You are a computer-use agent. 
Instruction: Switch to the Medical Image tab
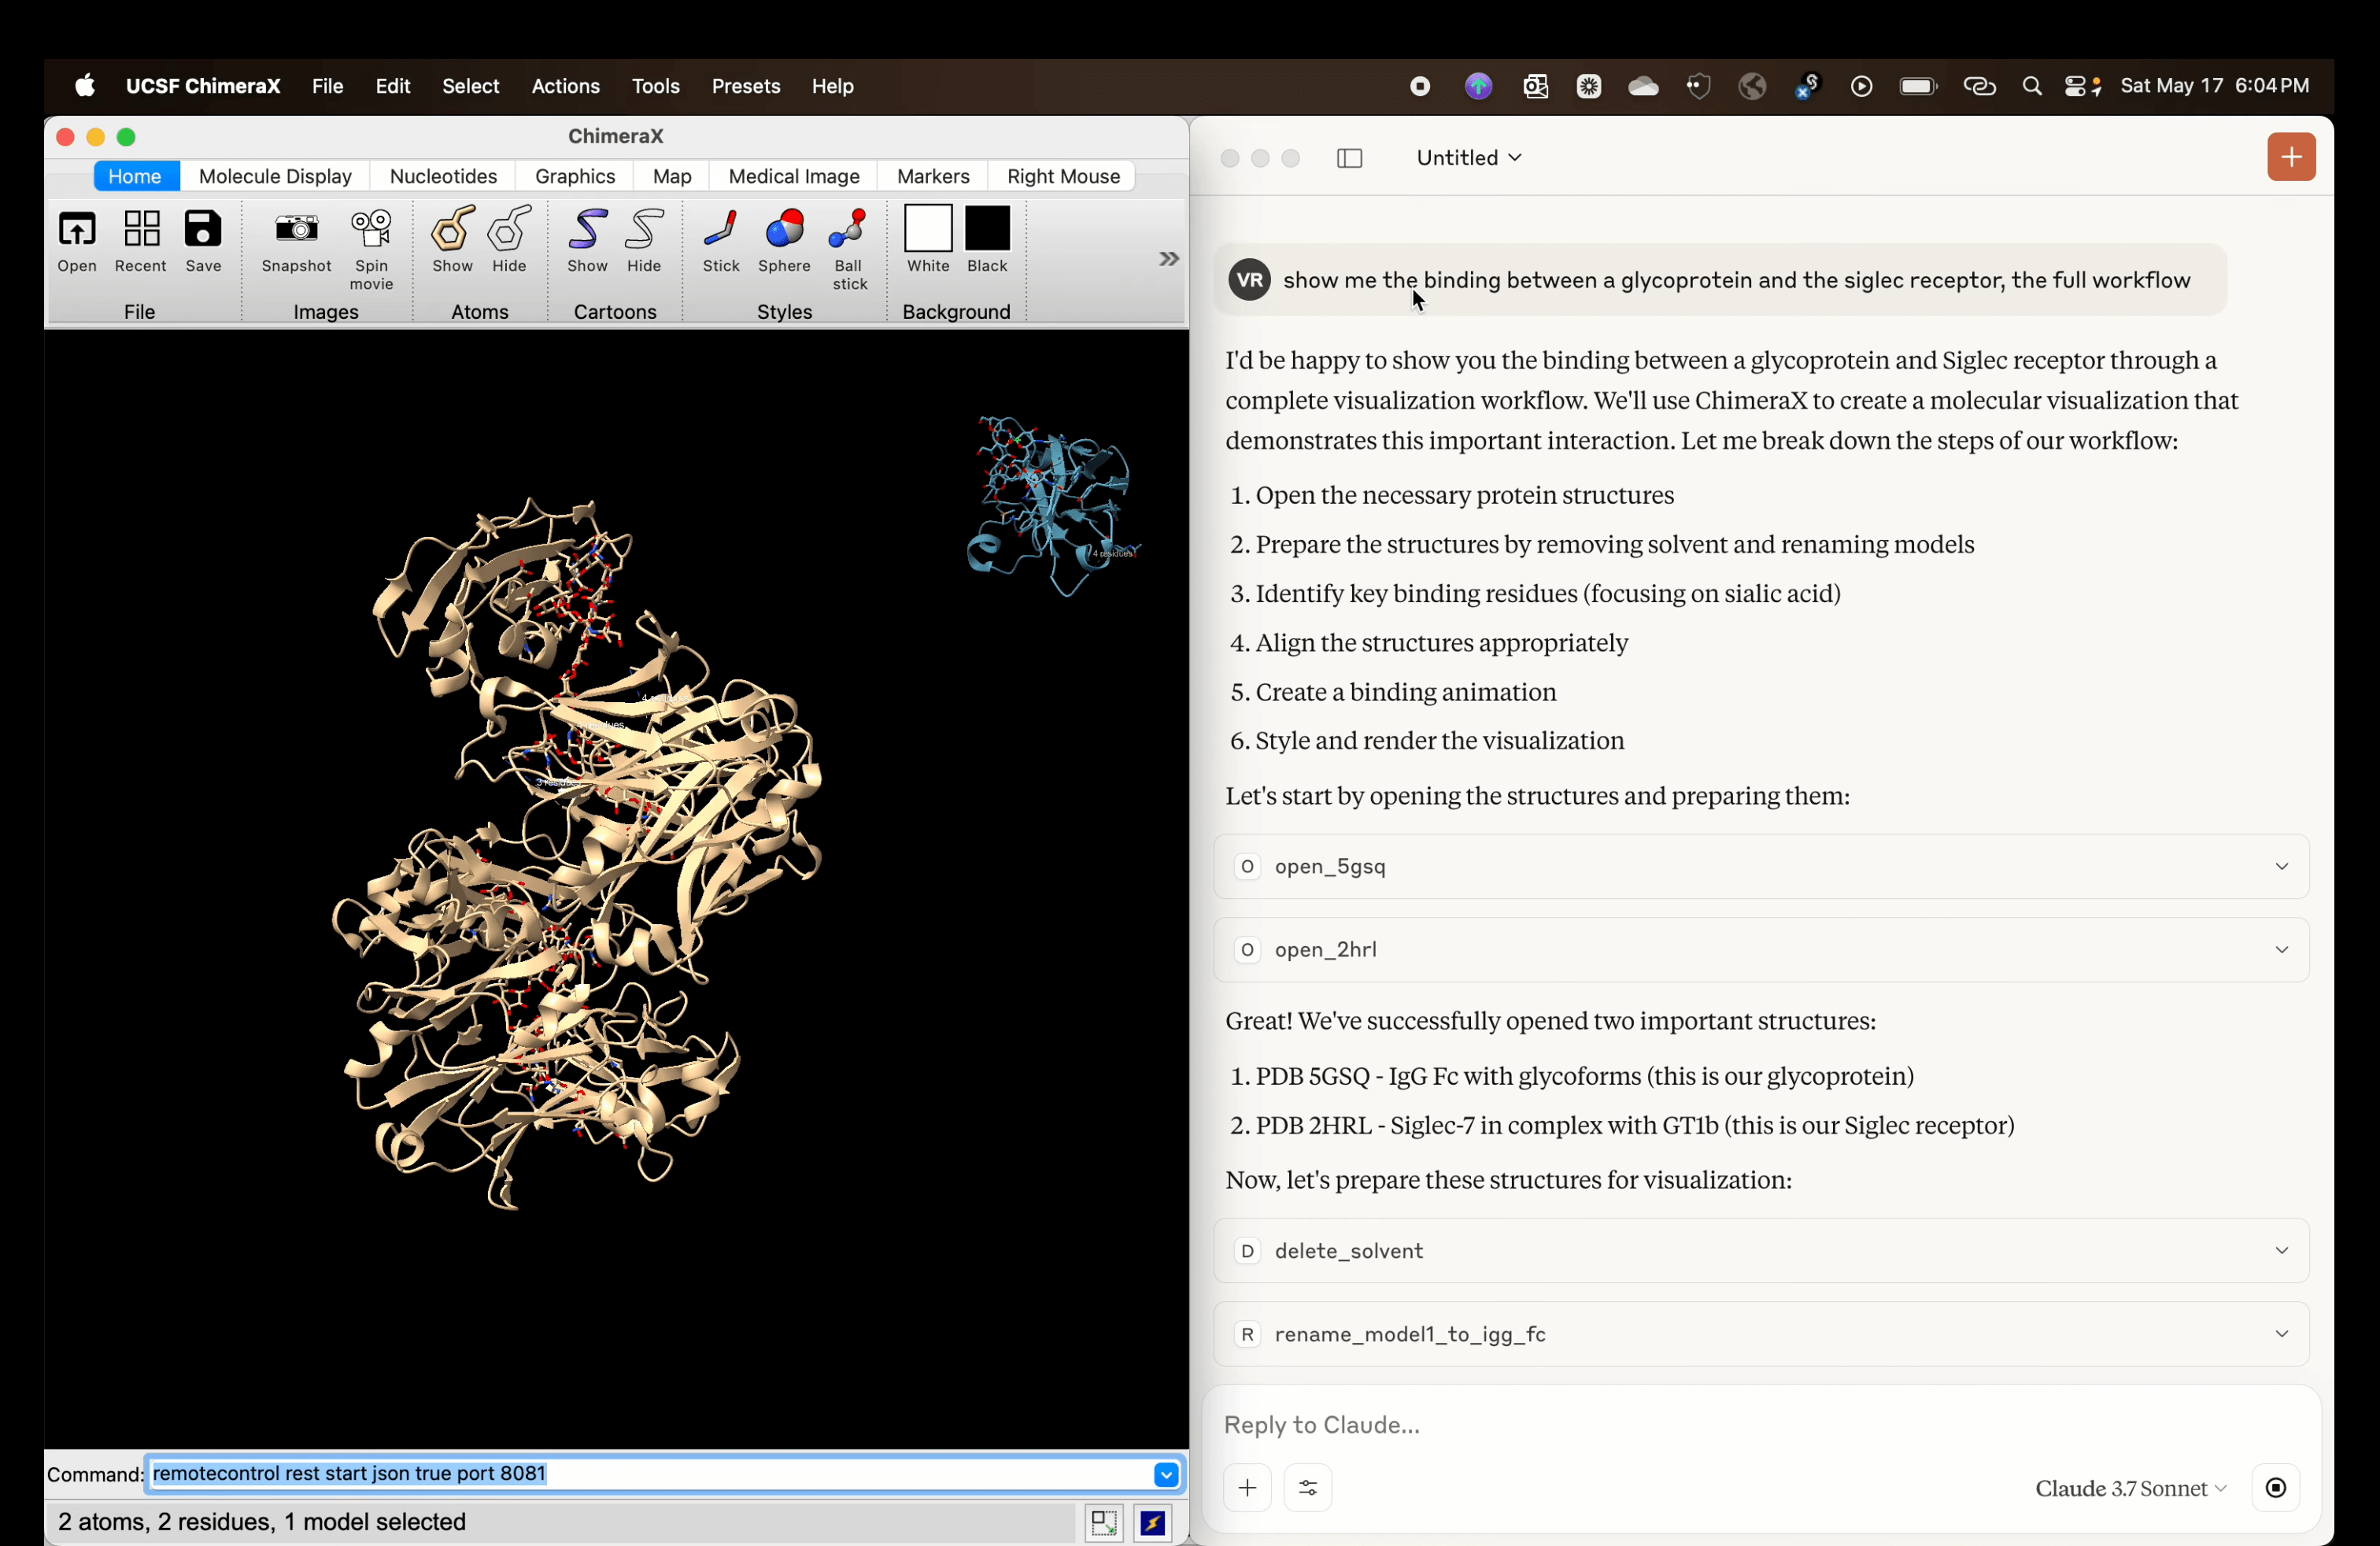point(794,176)
